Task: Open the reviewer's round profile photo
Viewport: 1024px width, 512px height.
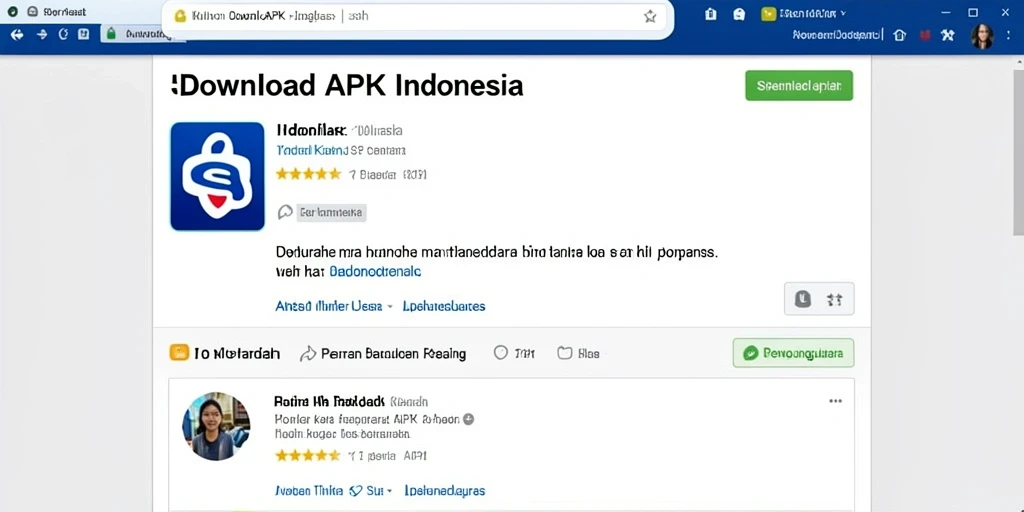Action: click(x=216, y=426)
